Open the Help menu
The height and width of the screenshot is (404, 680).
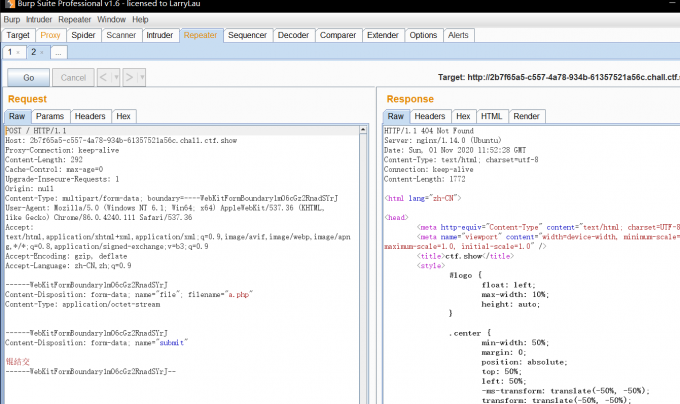click(x=140, y=20)
